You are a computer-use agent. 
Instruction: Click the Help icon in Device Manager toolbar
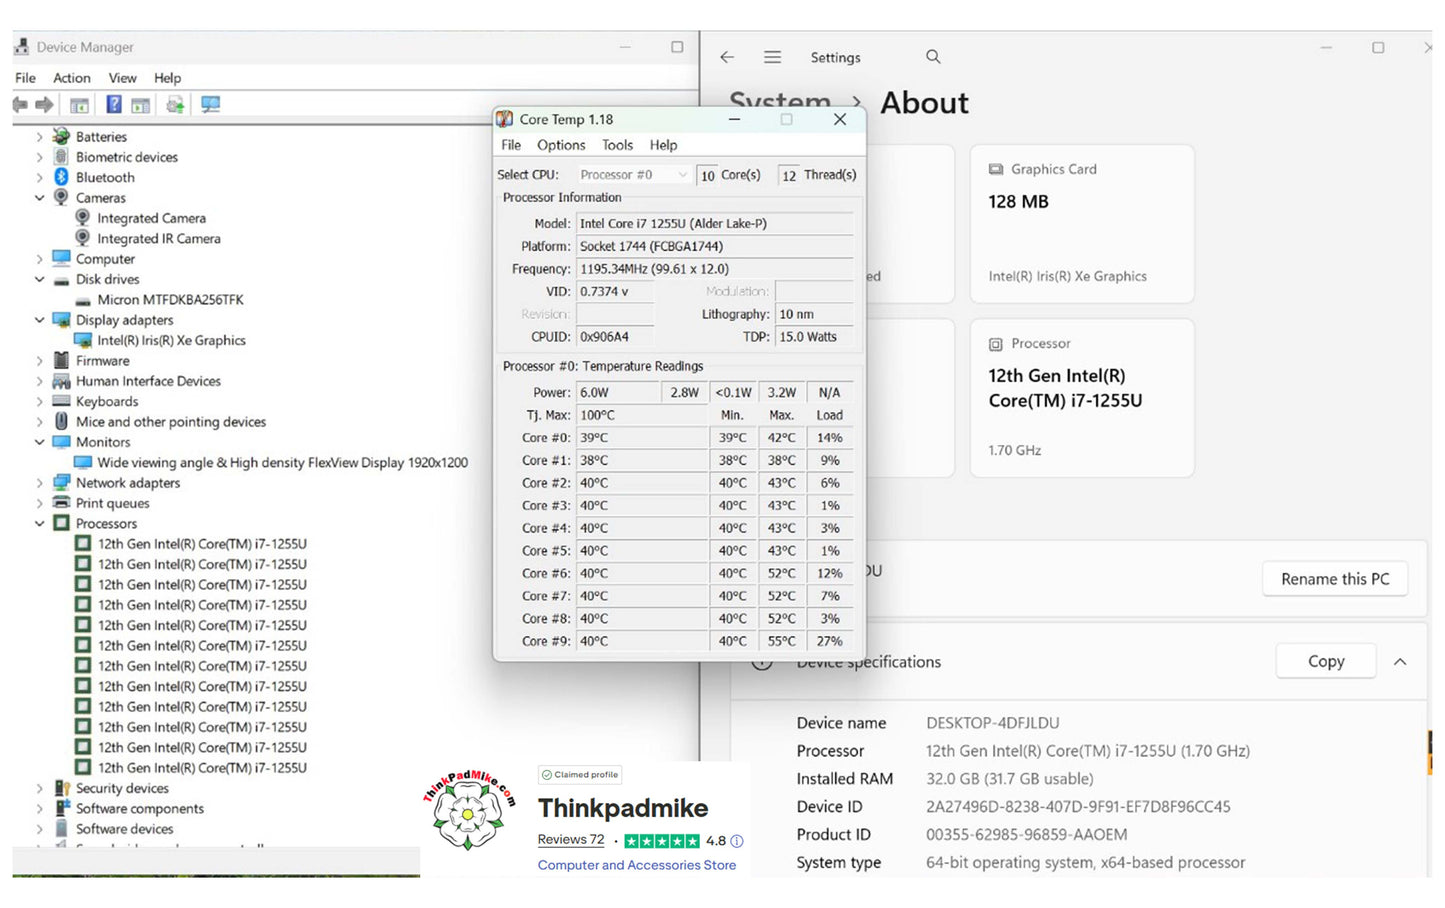click(114, 105)
